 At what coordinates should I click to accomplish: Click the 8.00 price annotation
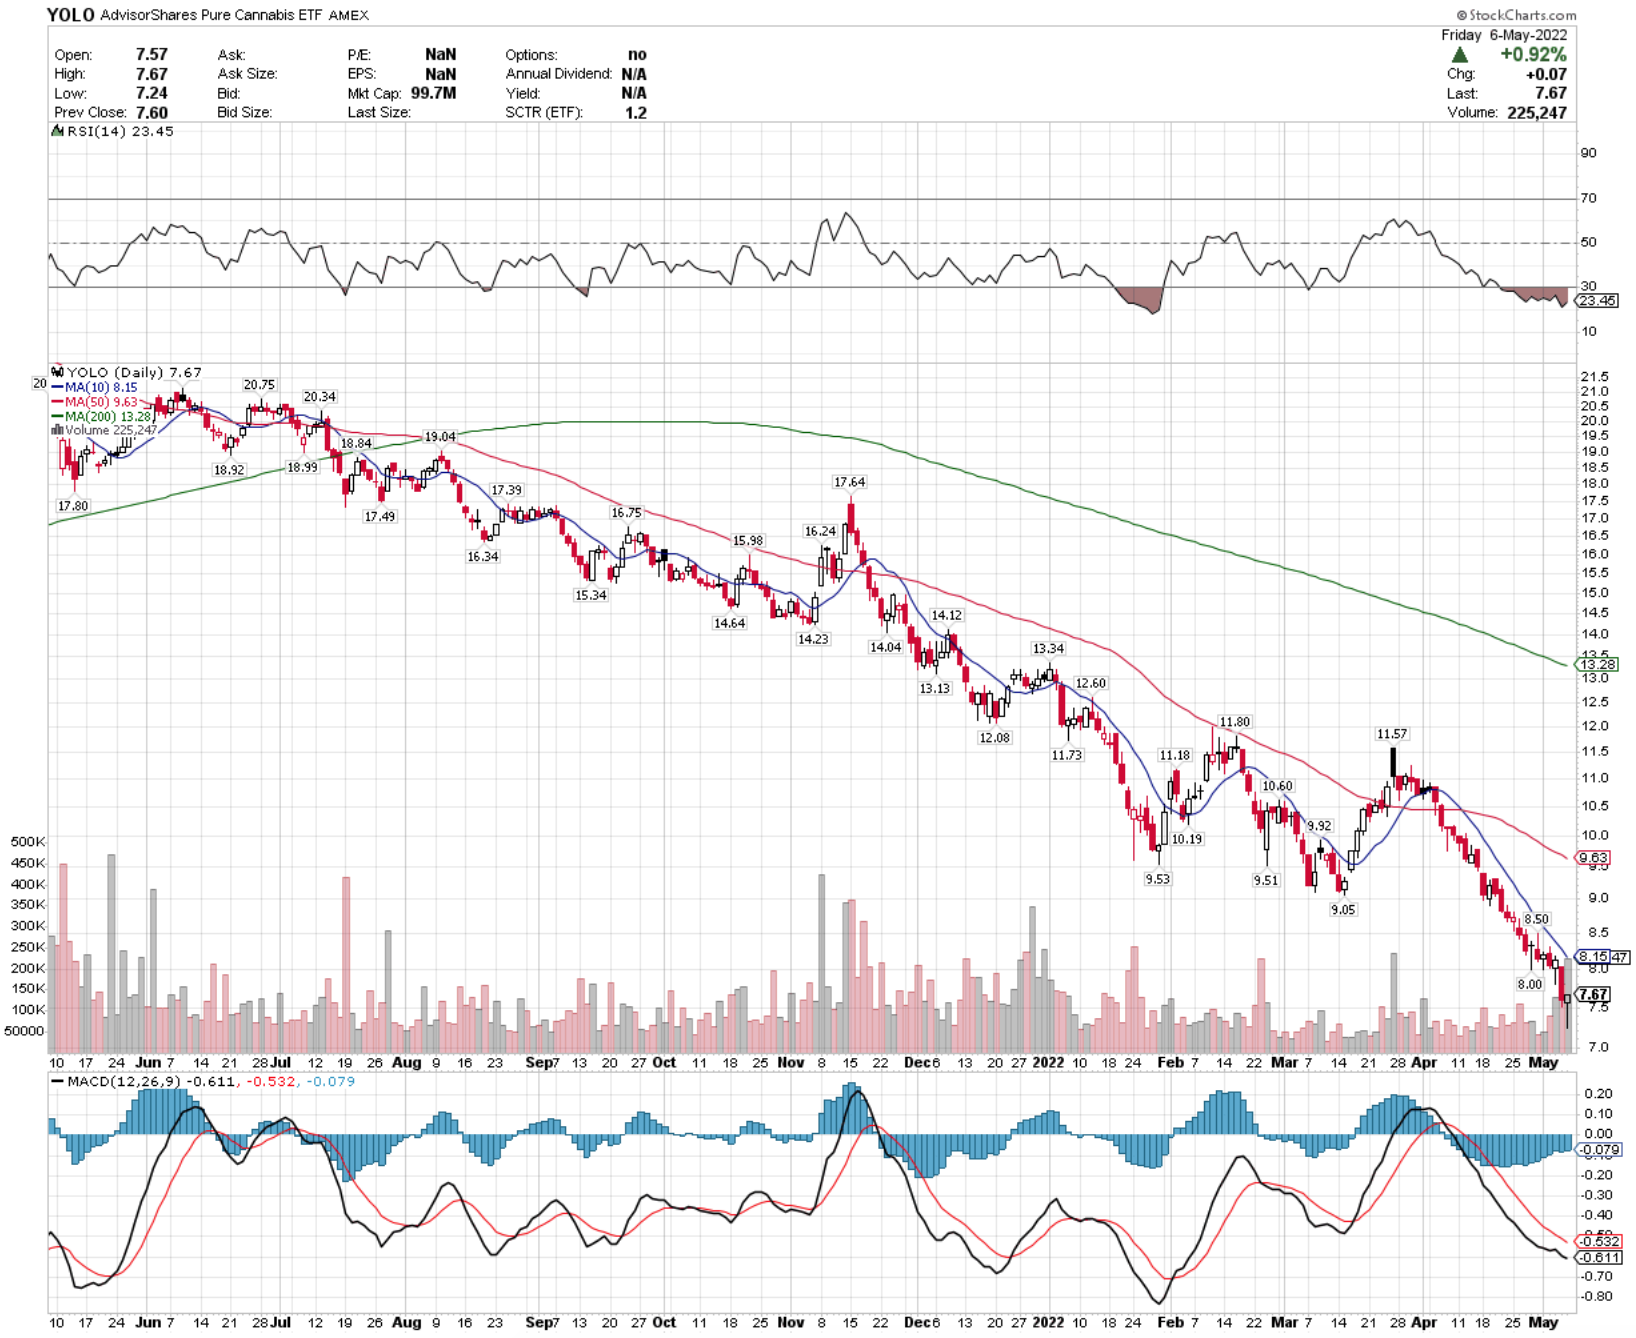pos(1530,985)
